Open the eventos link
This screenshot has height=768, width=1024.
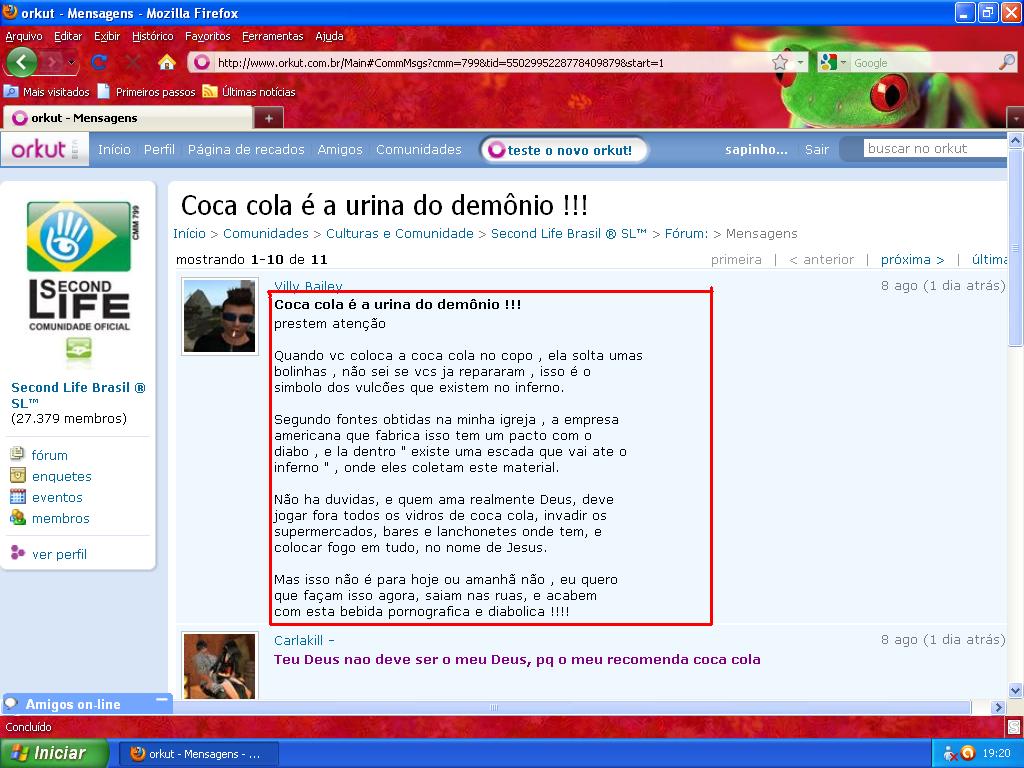tap(57, 498)
